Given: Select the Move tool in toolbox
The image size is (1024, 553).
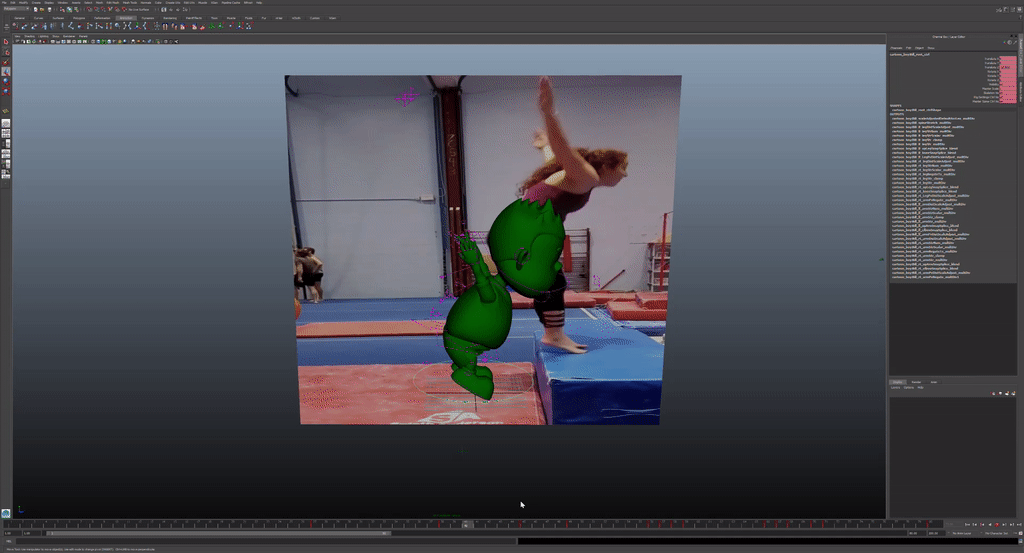Looking at the screenshot, I should click(x=6, y=72).
